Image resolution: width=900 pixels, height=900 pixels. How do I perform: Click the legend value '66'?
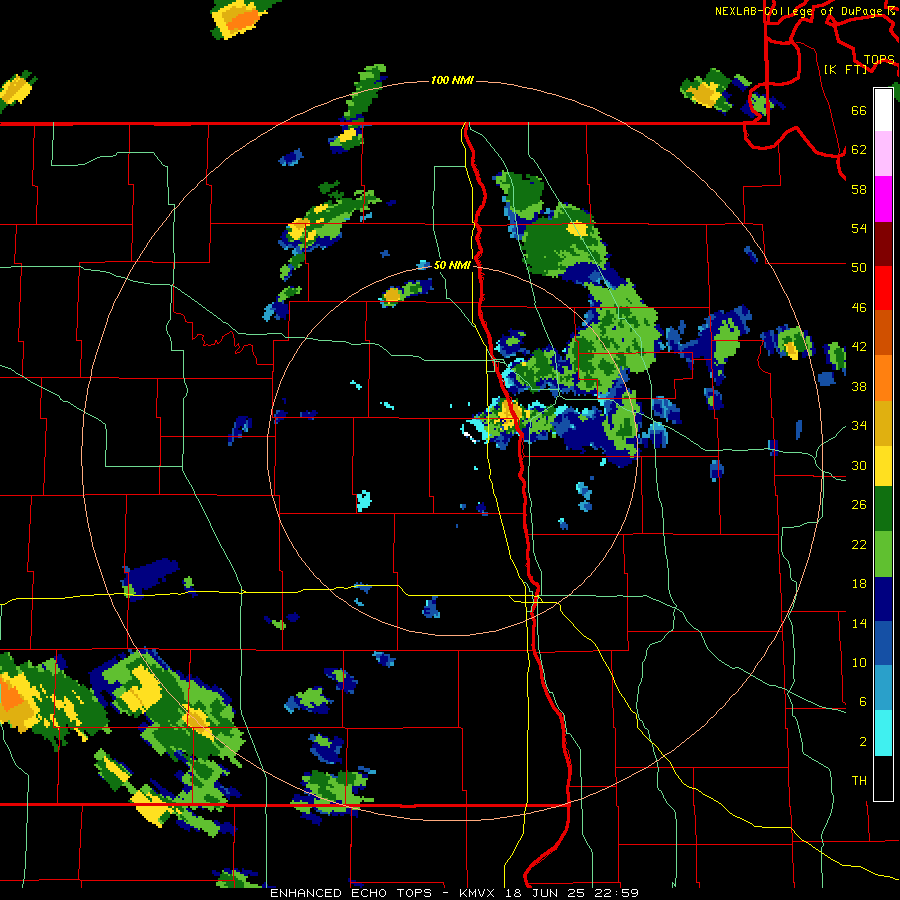pos(859,110)
